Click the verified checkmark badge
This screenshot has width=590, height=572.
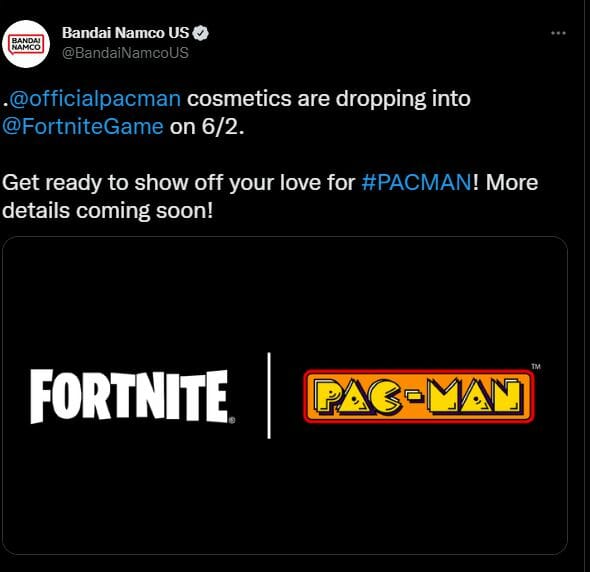pos(201,33)
